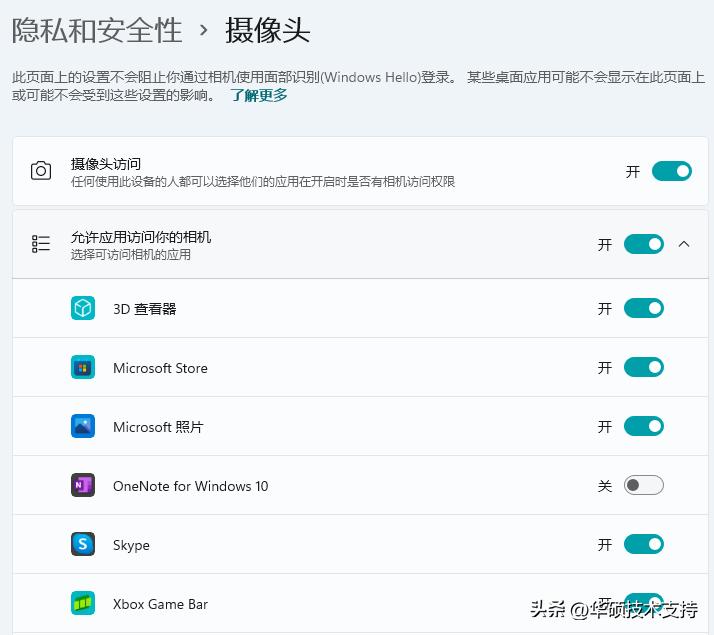Image resolution: width=714 pixels, height=635 pixels.
Task: Click the 3D 查看器 app icon
Action: click(83, 308)
